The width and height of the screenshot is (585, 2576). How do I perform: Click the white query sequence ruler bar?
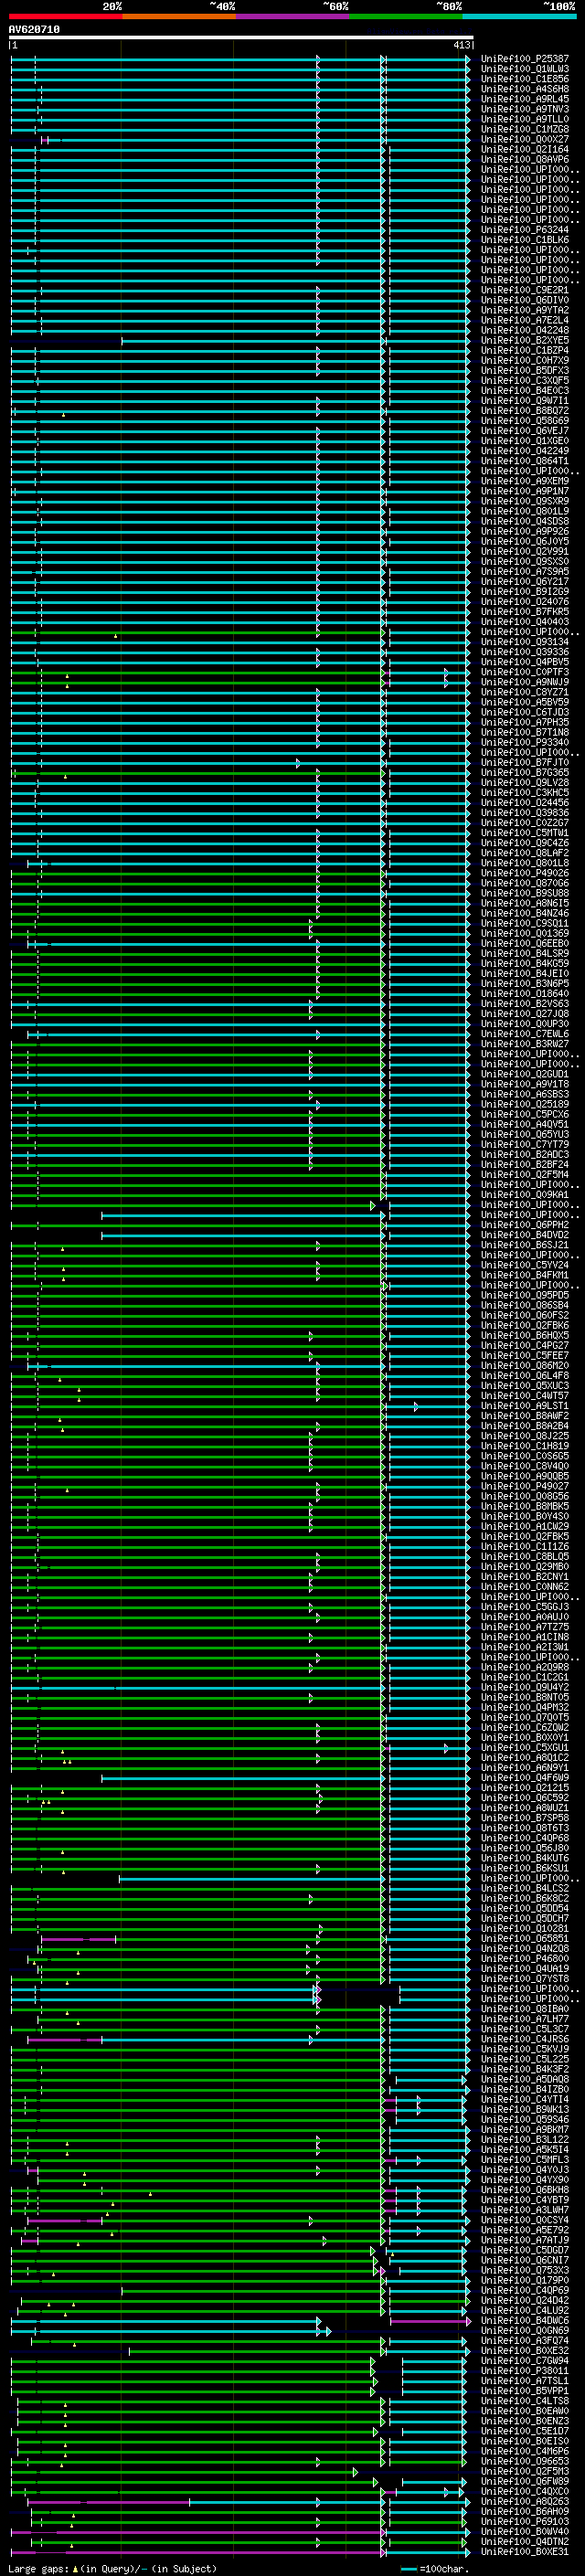coord(241,38)
